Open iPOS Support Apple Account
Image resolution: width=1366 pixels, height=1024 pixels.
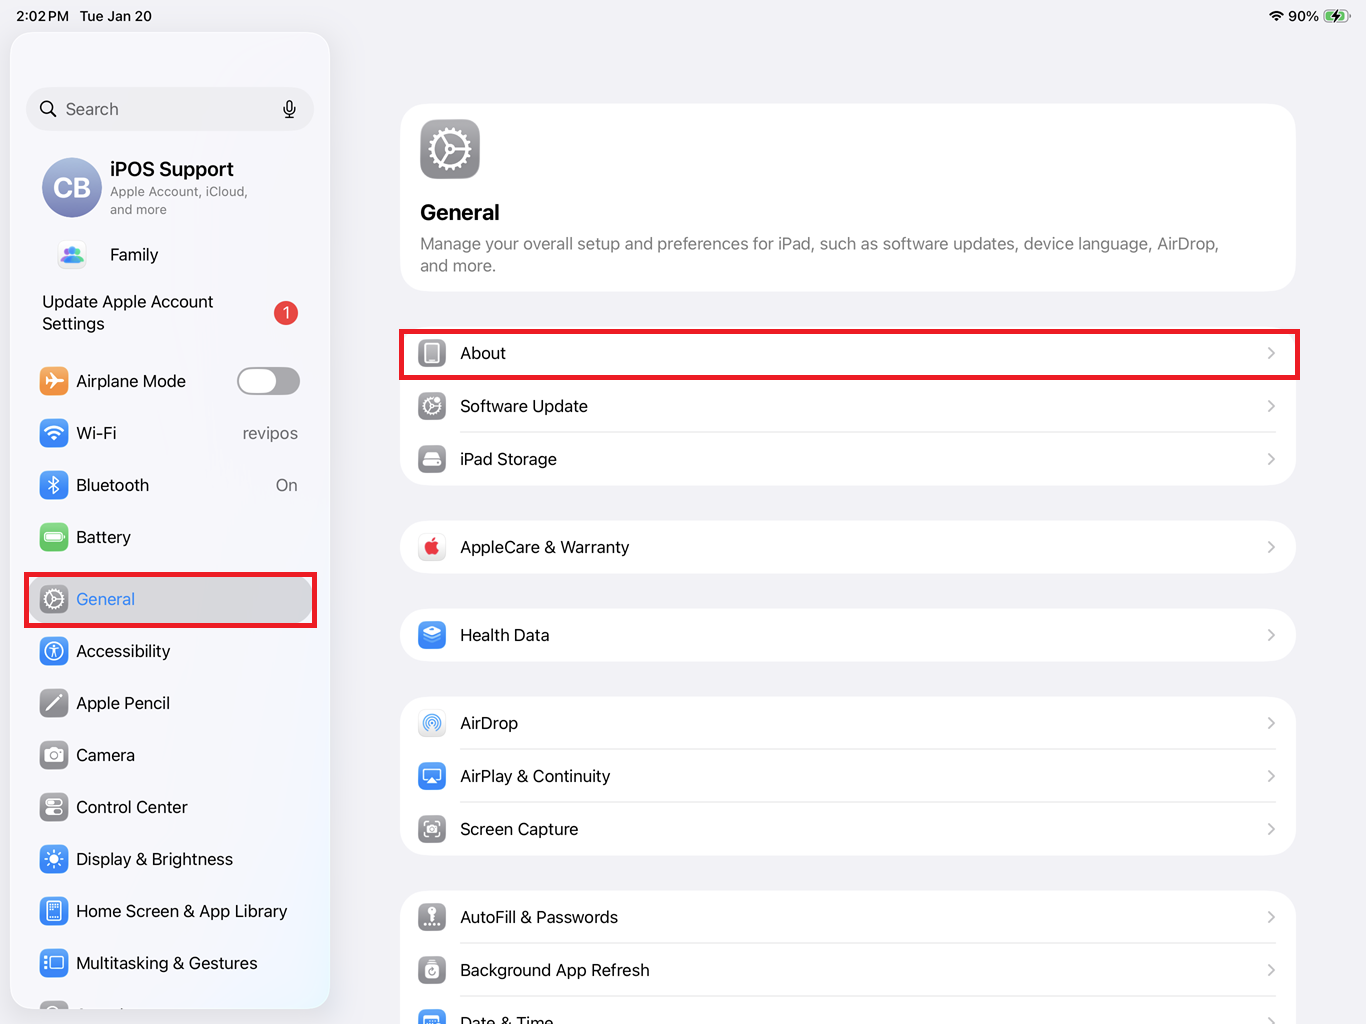point(170,187)
